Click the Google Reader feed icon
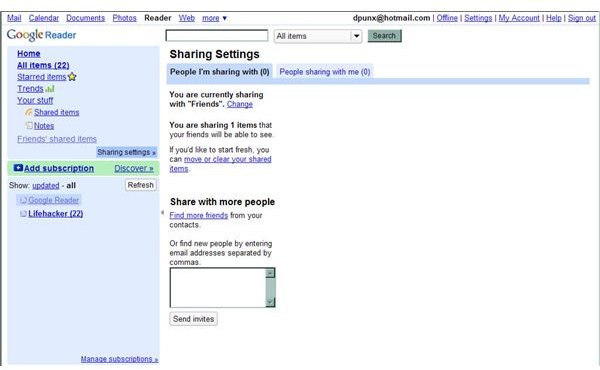 (23, 200)
